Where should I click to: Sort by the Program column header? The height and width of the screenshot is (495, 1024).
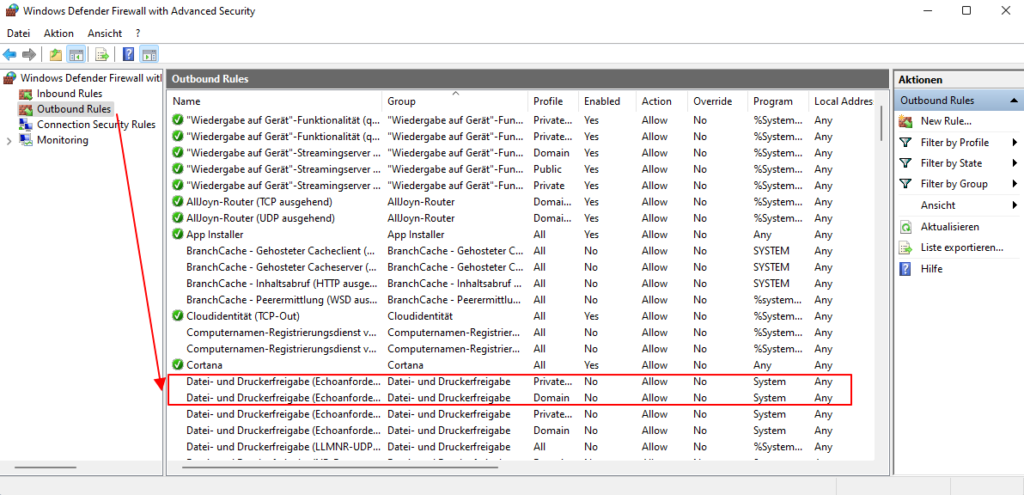pyautogui.click(x=778, y=101)
